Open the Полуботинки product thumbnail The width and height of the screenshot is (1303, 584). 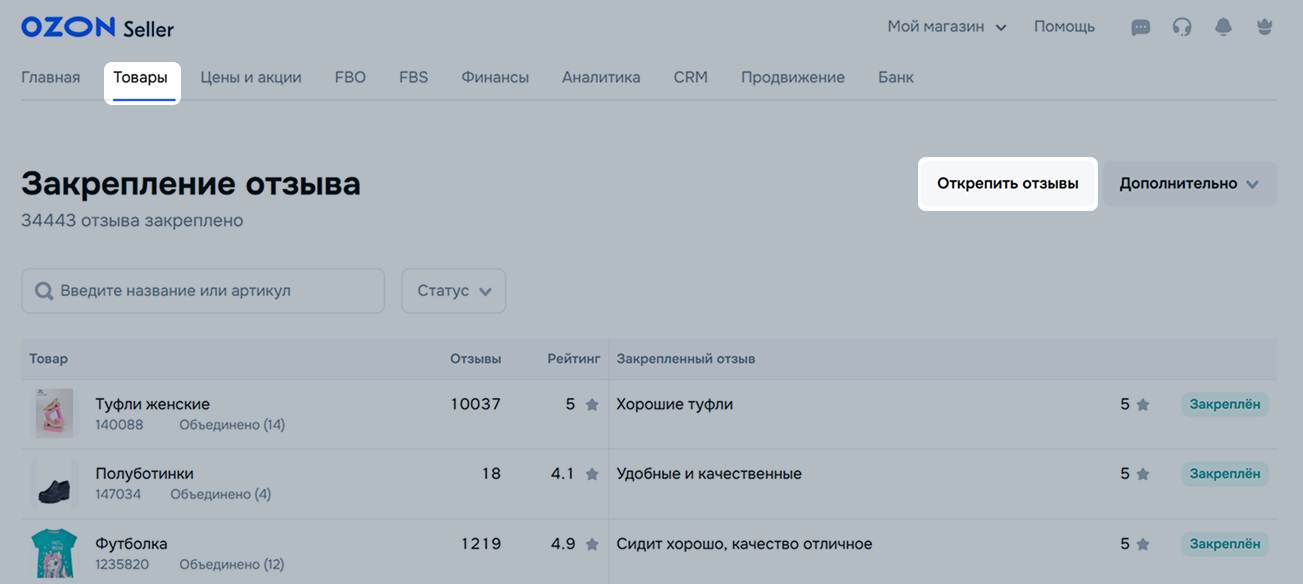point(54,484)
